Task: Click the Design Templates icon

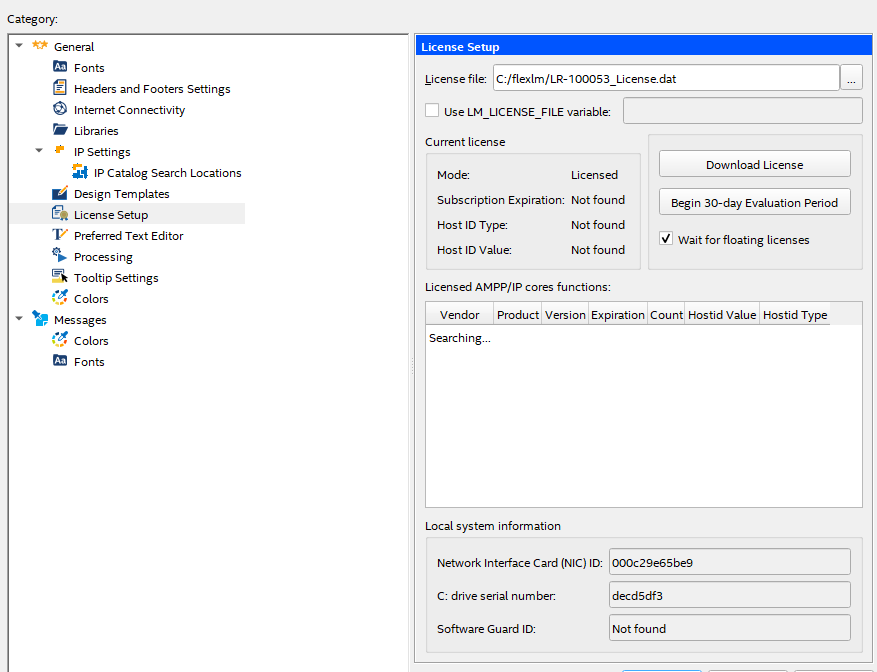Action: (60, 194)
